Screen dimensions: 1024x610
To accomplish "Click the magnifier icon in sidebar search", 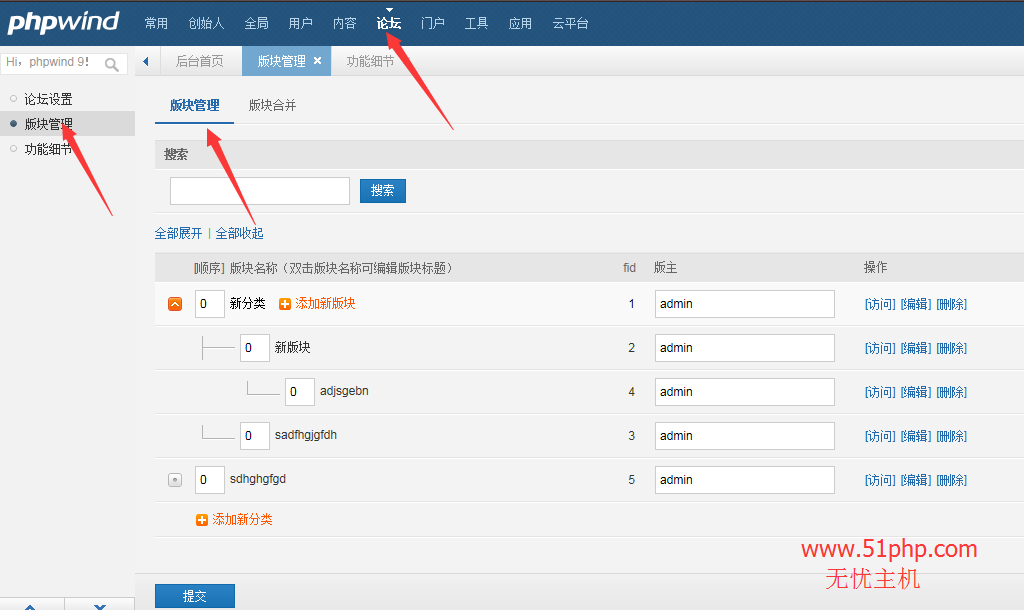I will point(112,65).
